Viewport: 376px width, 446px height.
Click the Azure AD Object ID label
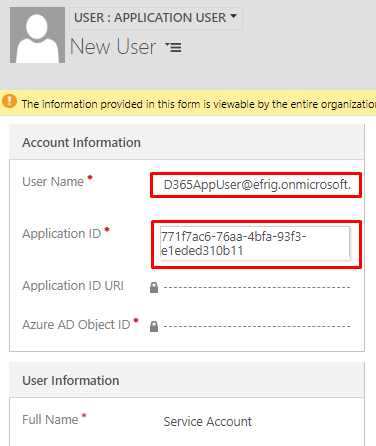point(76,325)
